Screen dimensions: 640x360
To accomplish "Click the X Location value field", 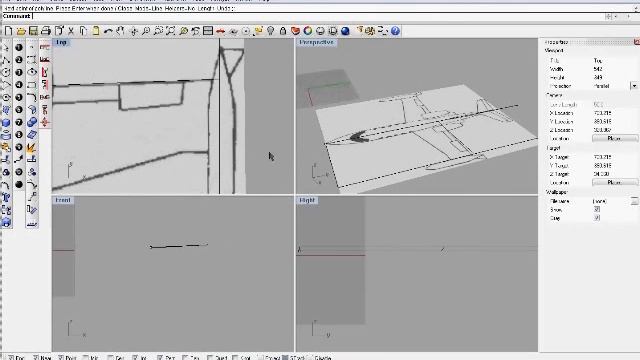I will tap(614, 113).
